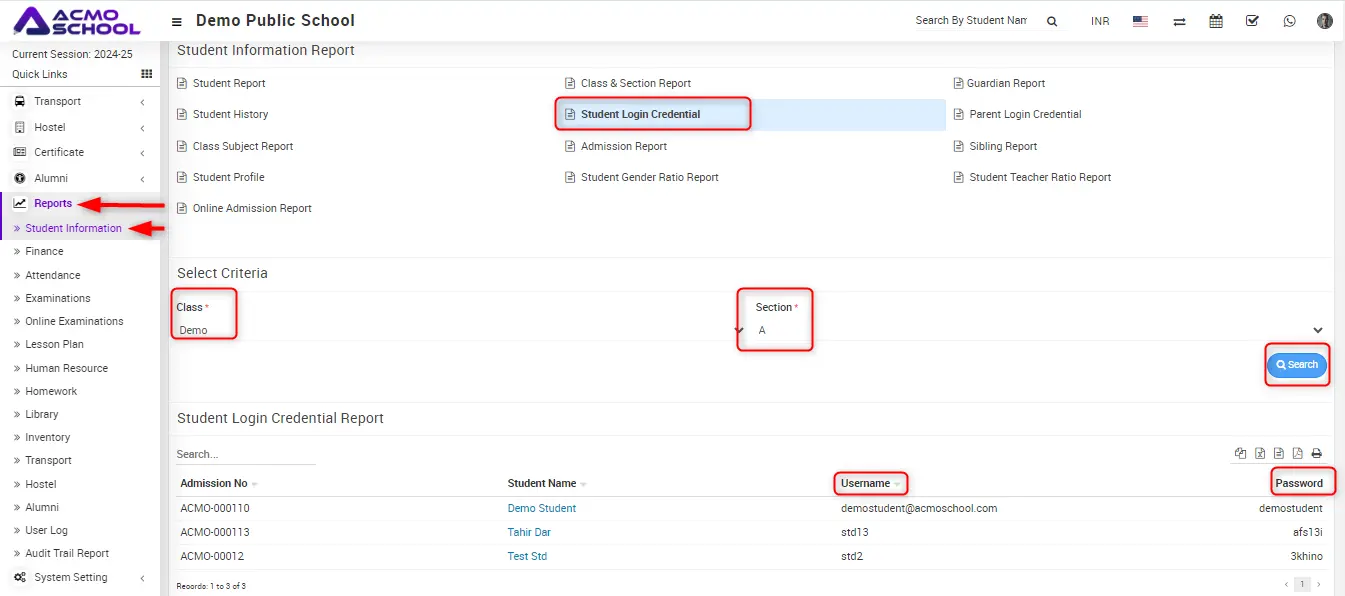Click the US flag language icon

[1140, 21]
